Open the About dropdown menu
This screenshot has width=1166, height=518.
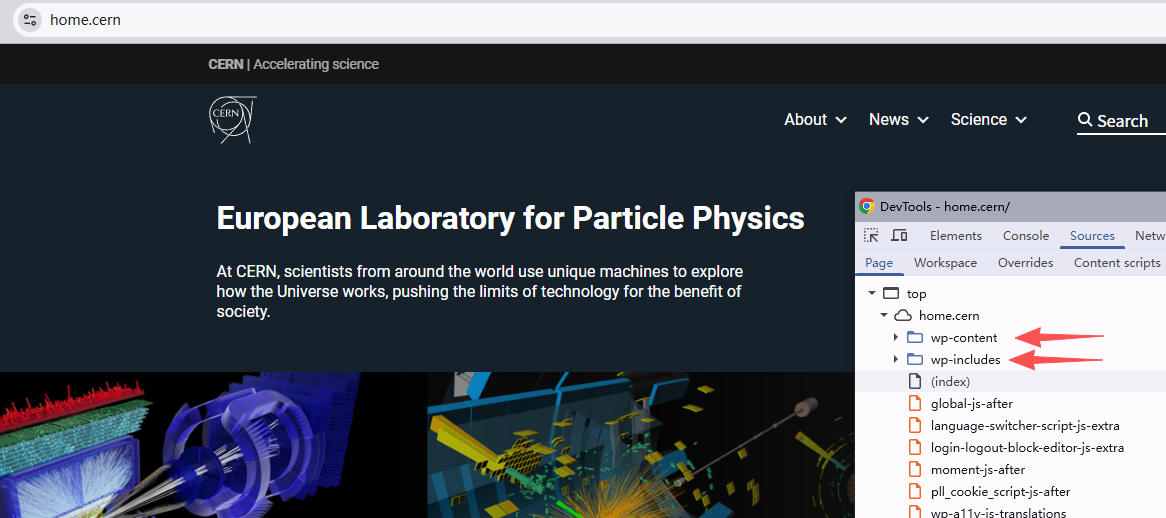(x=815, y=120)
